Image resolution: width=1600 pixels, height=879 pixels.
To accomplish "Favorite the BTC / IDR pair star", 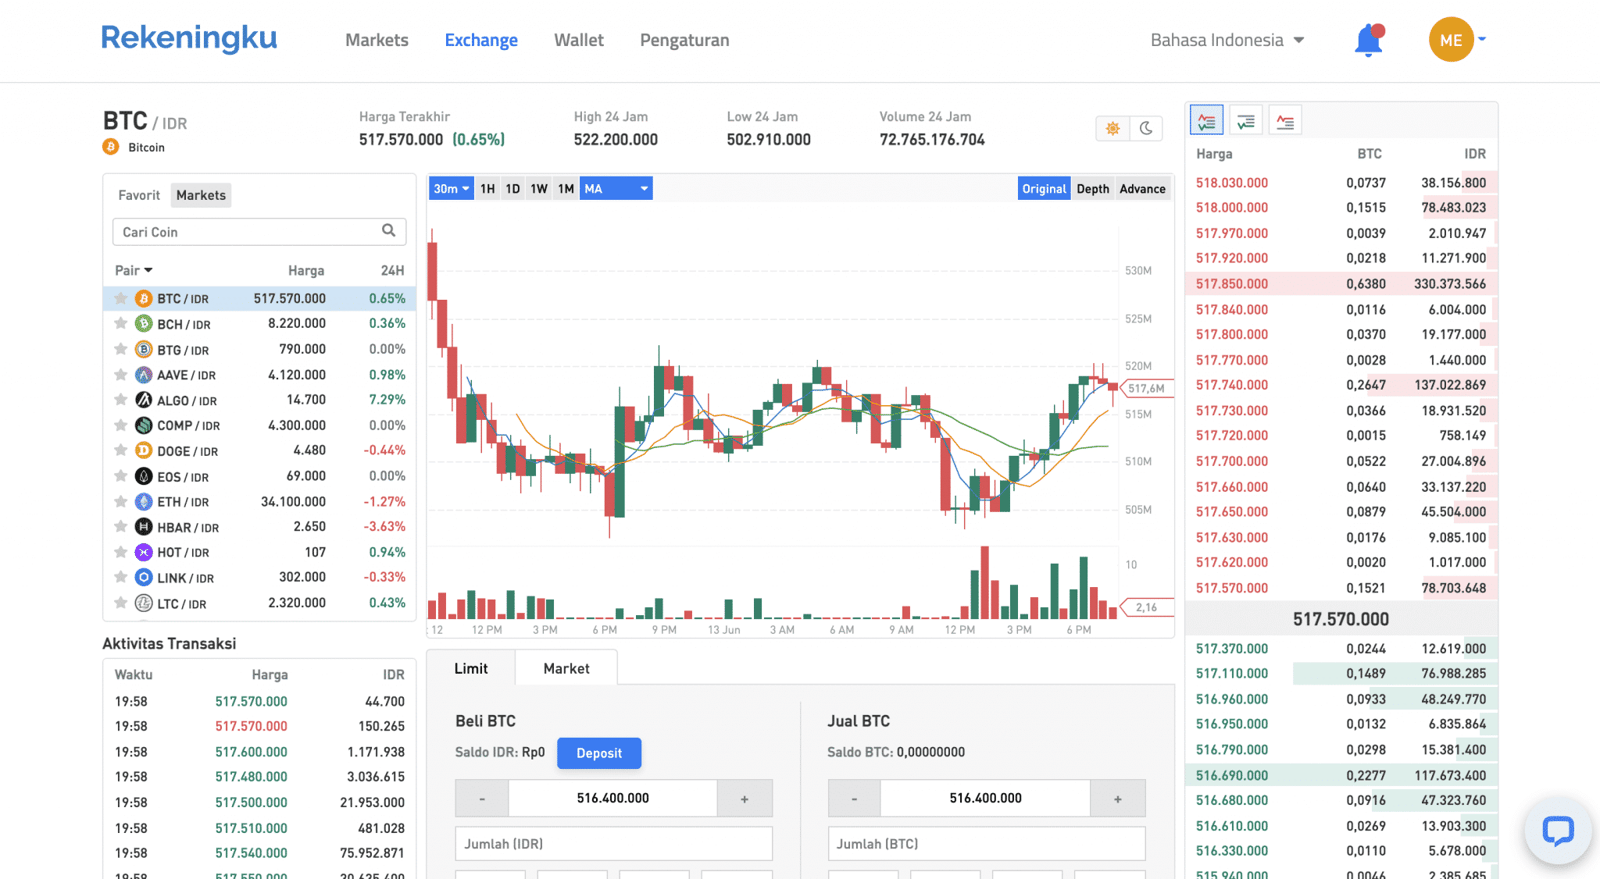I will pos(121,298).
